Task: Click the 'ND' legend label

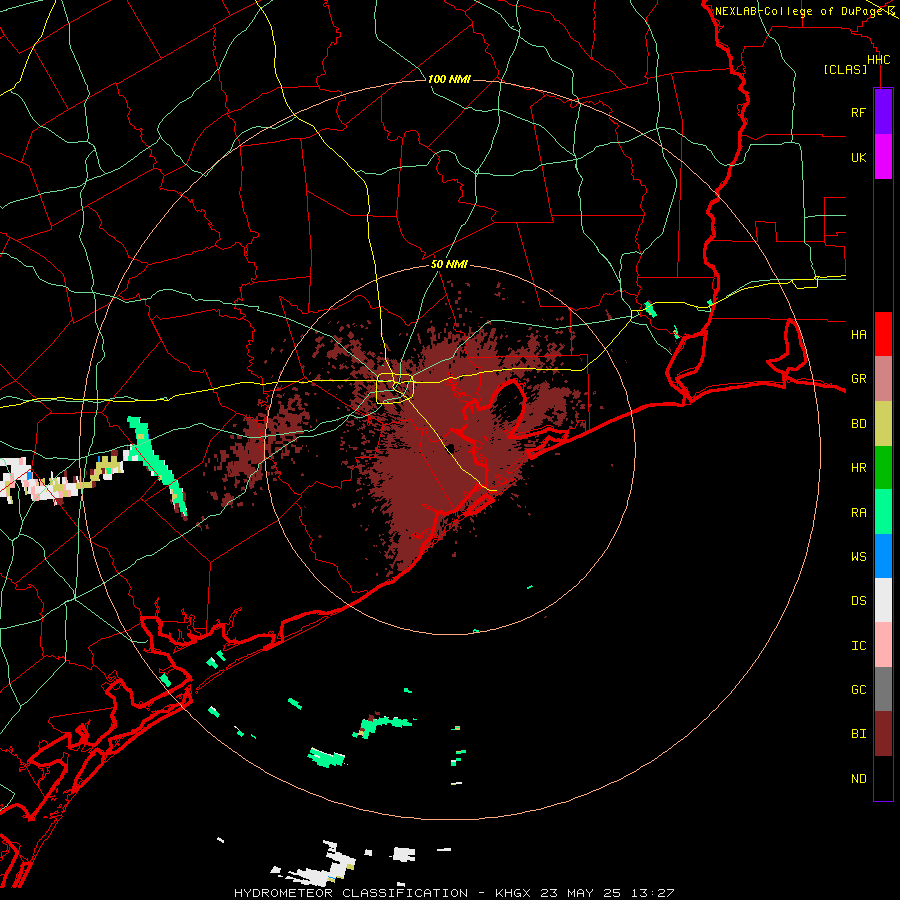Action: tap(858, 778)
